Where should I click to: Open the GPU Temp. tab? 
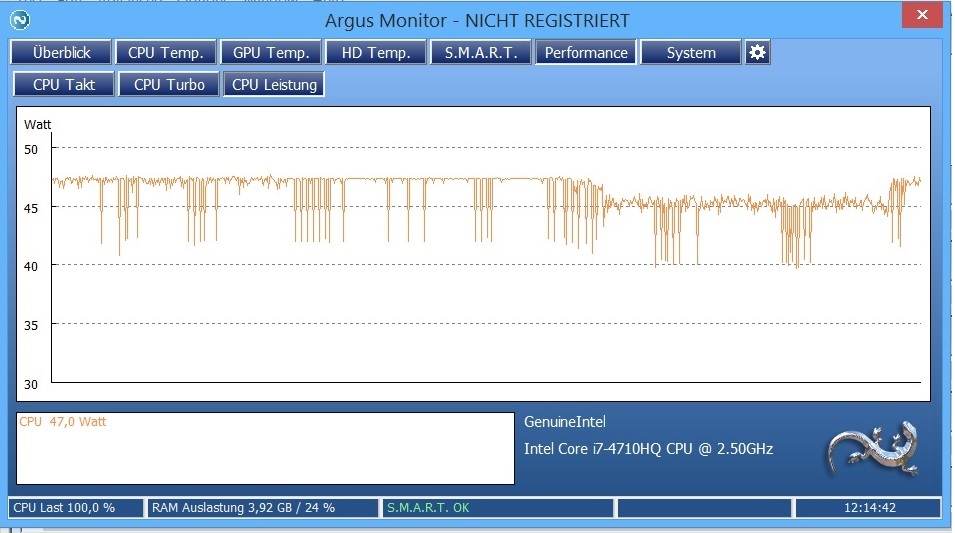point(271,52)
